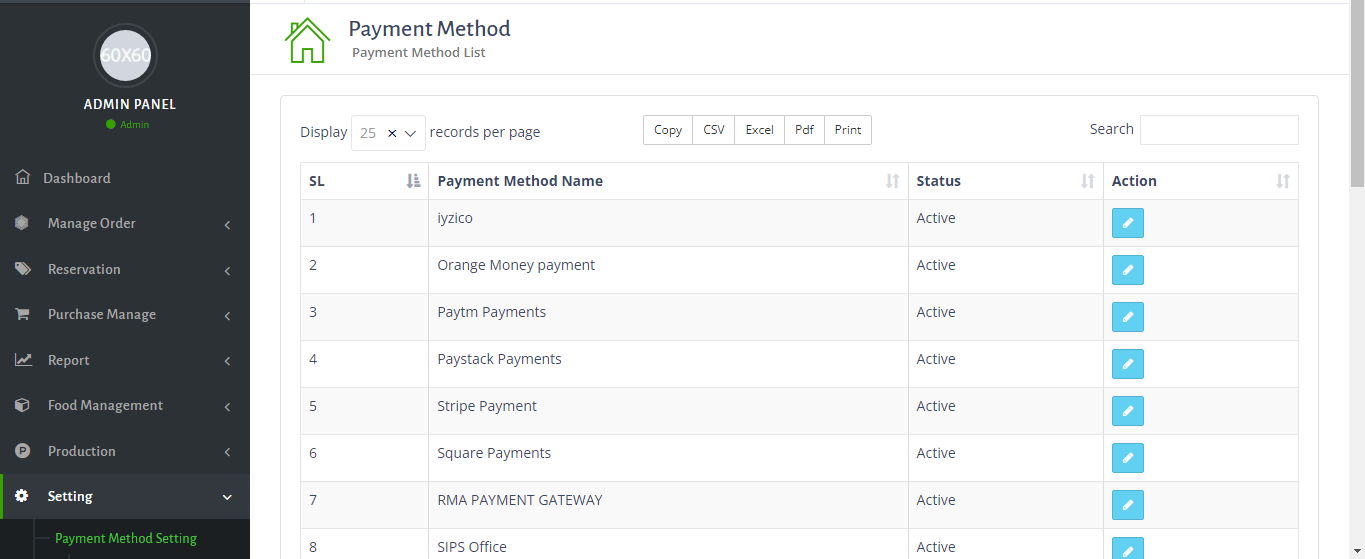1365x559 pixels.
Task: Click the green home icon in header
Action: tap(307, 40)
